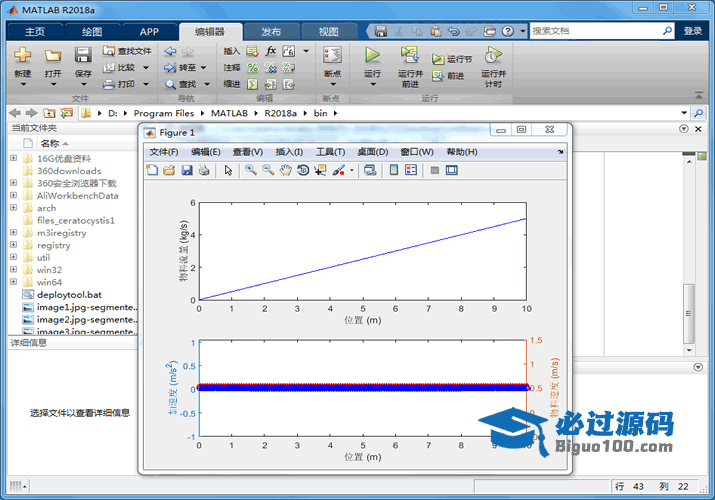Select the Data Cursor tool
The image size is (715, 500).
pyautogui.click(x=321, y=170)
